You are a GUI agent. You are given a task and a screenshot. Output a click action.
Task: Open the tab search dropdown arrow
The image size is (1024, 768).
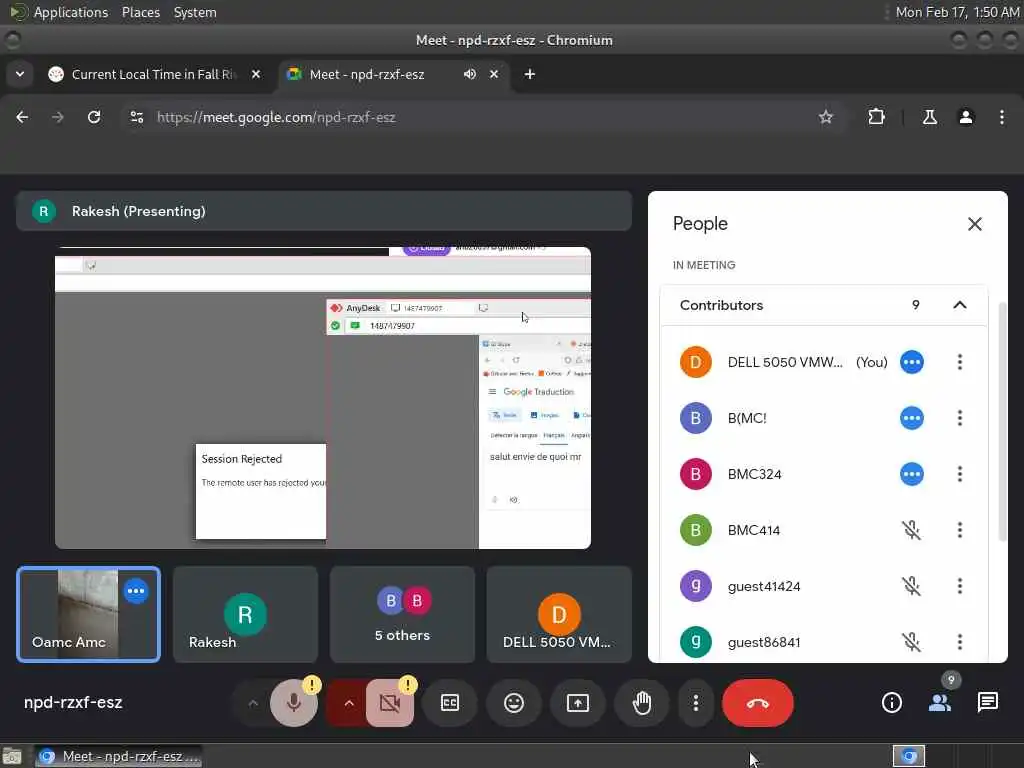coord(20,74)
